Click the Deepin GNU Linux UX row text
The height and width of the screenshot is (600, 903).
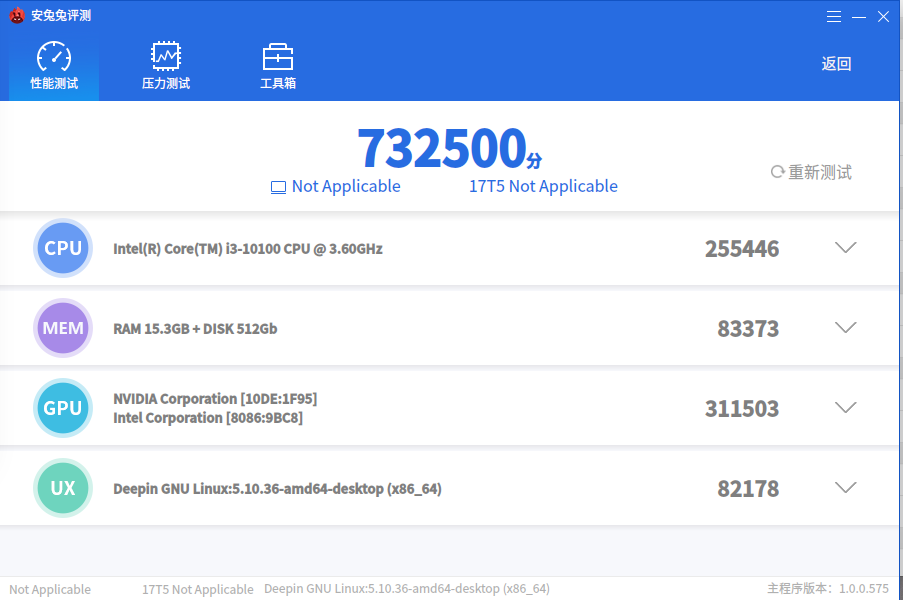[278, 489]
